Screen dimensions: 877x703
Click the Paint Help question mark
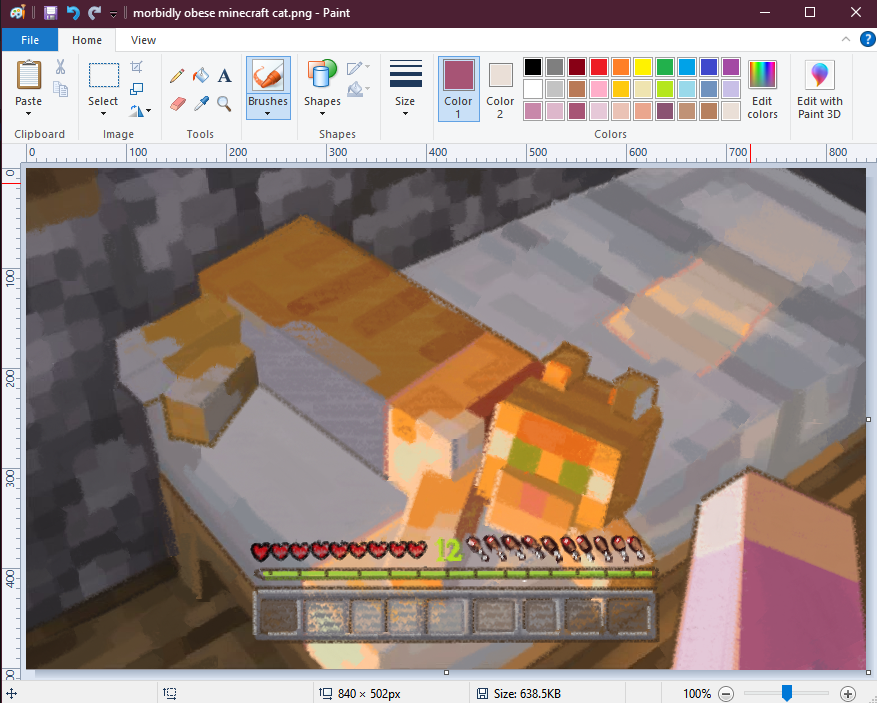click(x=867, y=39)
